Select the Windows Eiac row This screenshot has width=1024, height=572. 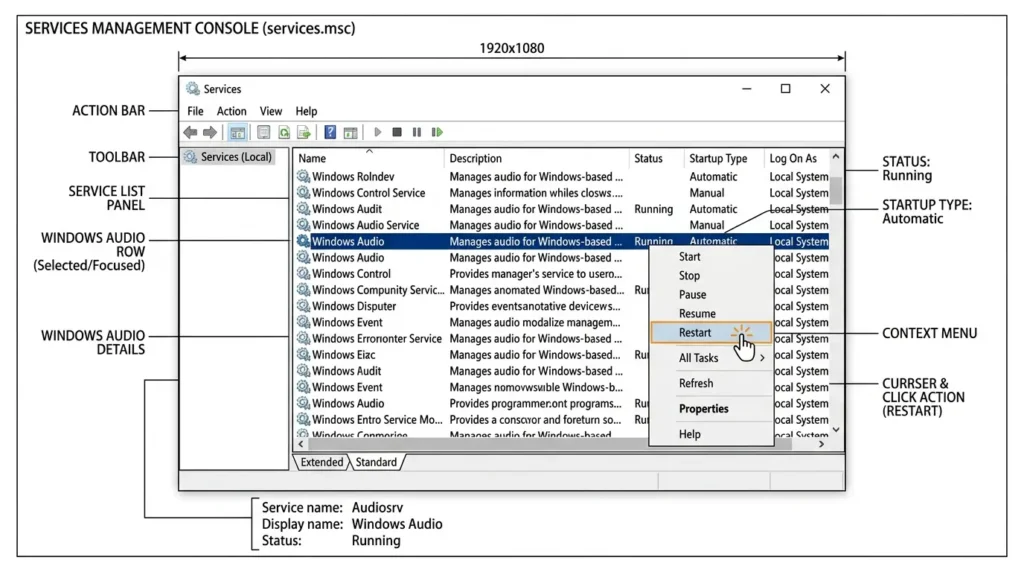coord(562,355)
